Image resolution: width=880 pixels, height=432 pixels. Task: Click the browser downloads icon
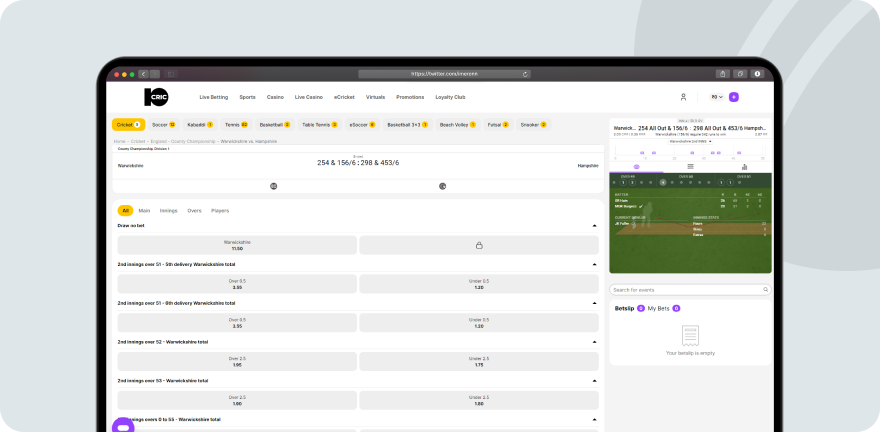(x=758, y=74)
